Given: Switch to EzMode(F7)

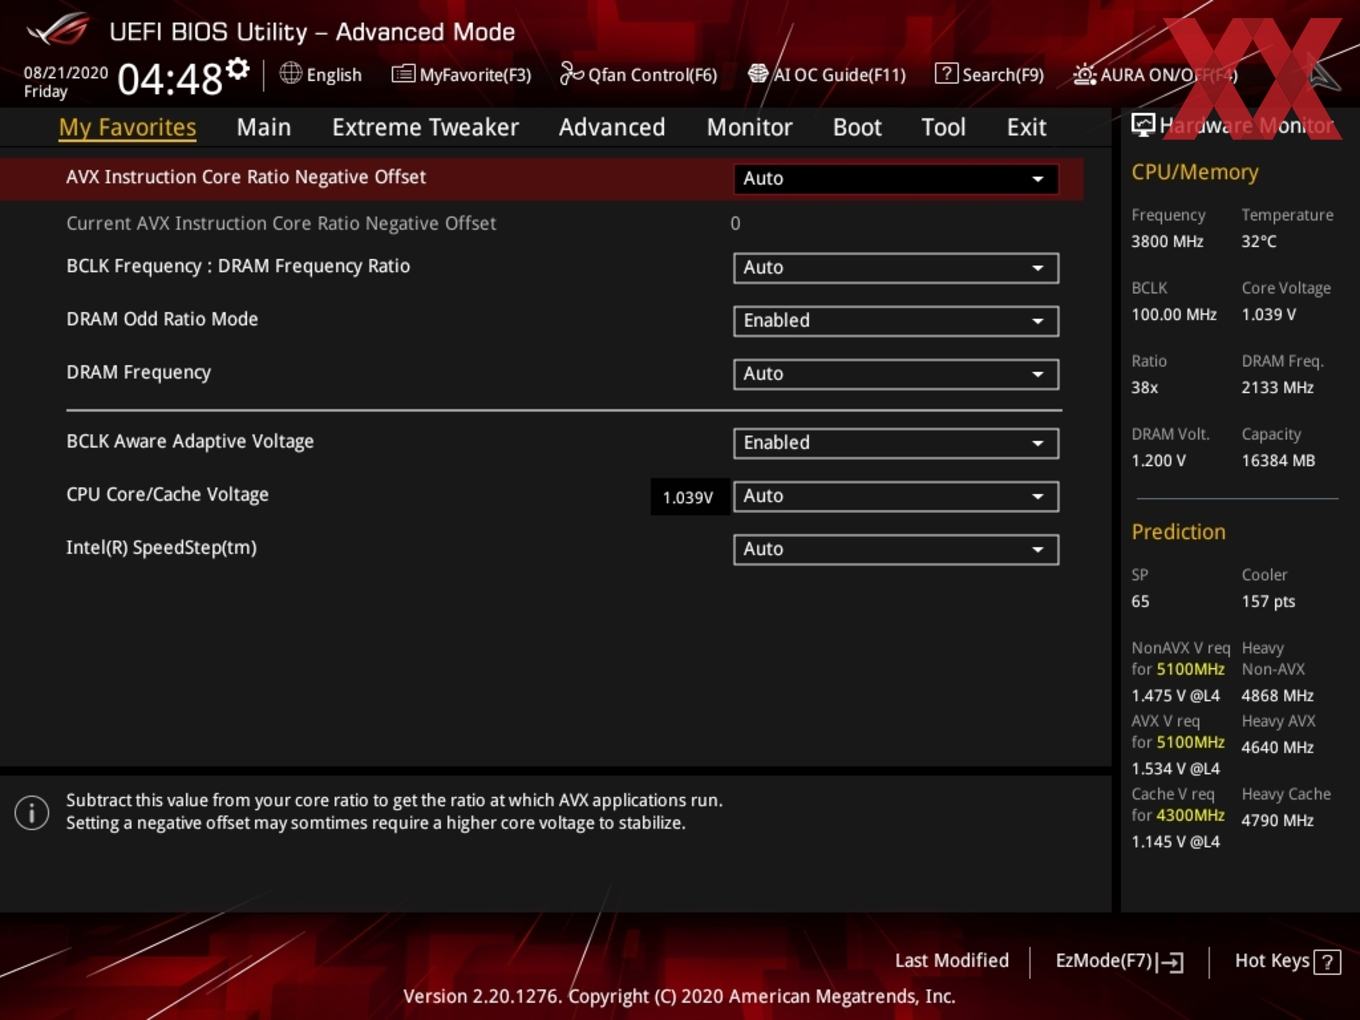Looking at the screenshot, I should tap(1120, 961).
